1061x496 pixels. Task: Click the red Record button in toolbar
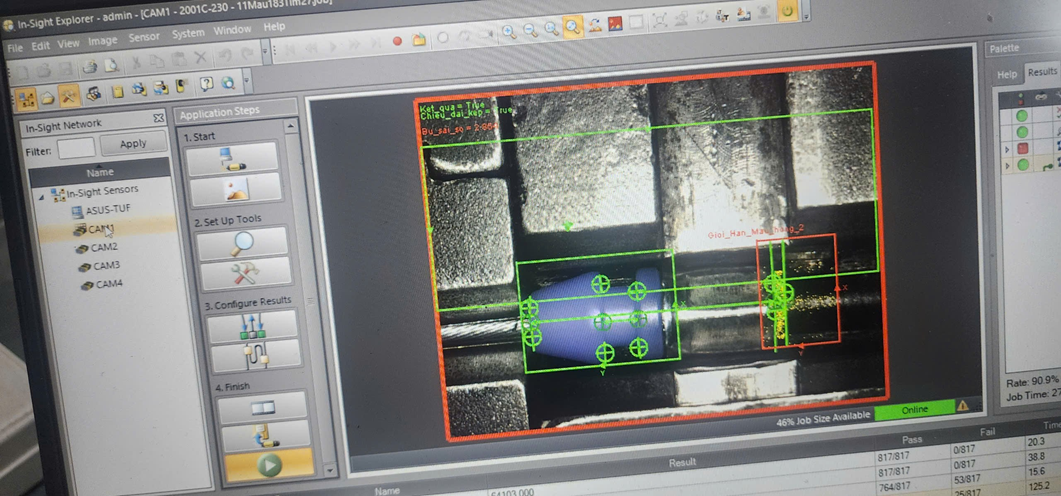click(397, 40)
